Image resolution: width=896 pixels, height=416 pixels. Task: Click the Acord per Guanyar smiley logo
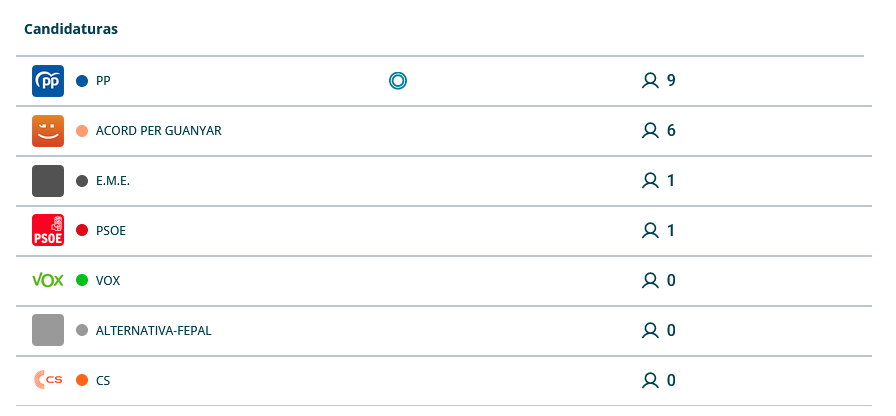48,131
